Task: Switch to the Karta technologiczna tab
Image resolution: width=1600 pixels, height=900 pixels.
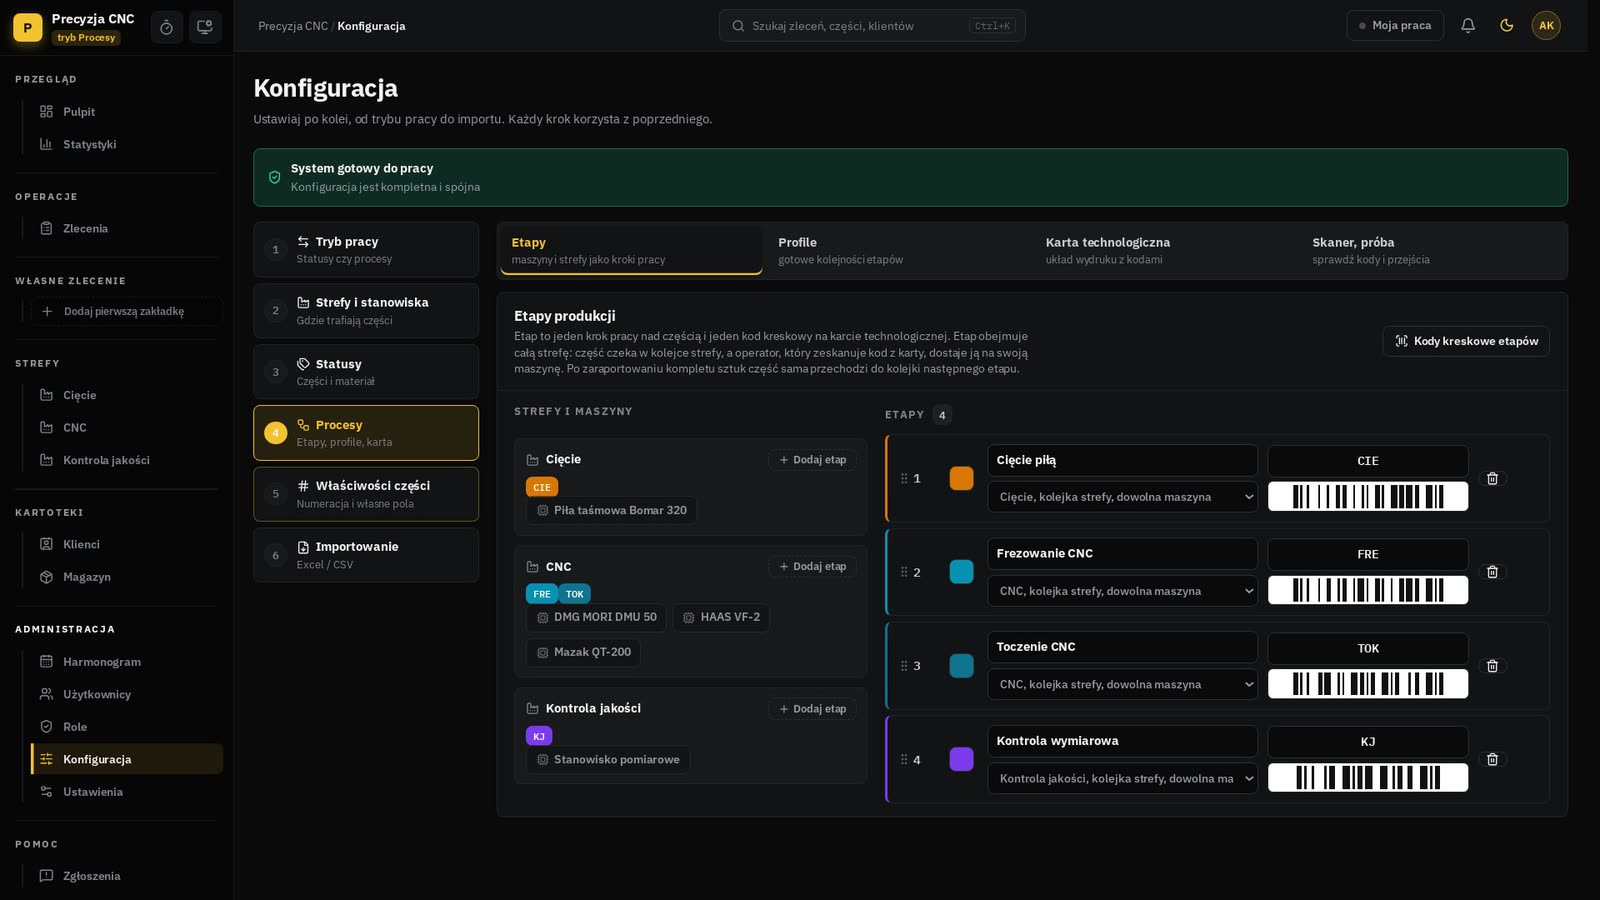Action: [x=1165, y=250]
